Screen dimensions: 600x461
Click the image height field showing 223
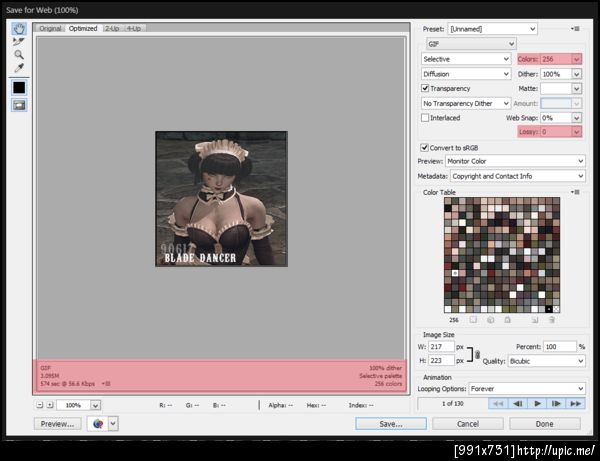click(441, 360)
